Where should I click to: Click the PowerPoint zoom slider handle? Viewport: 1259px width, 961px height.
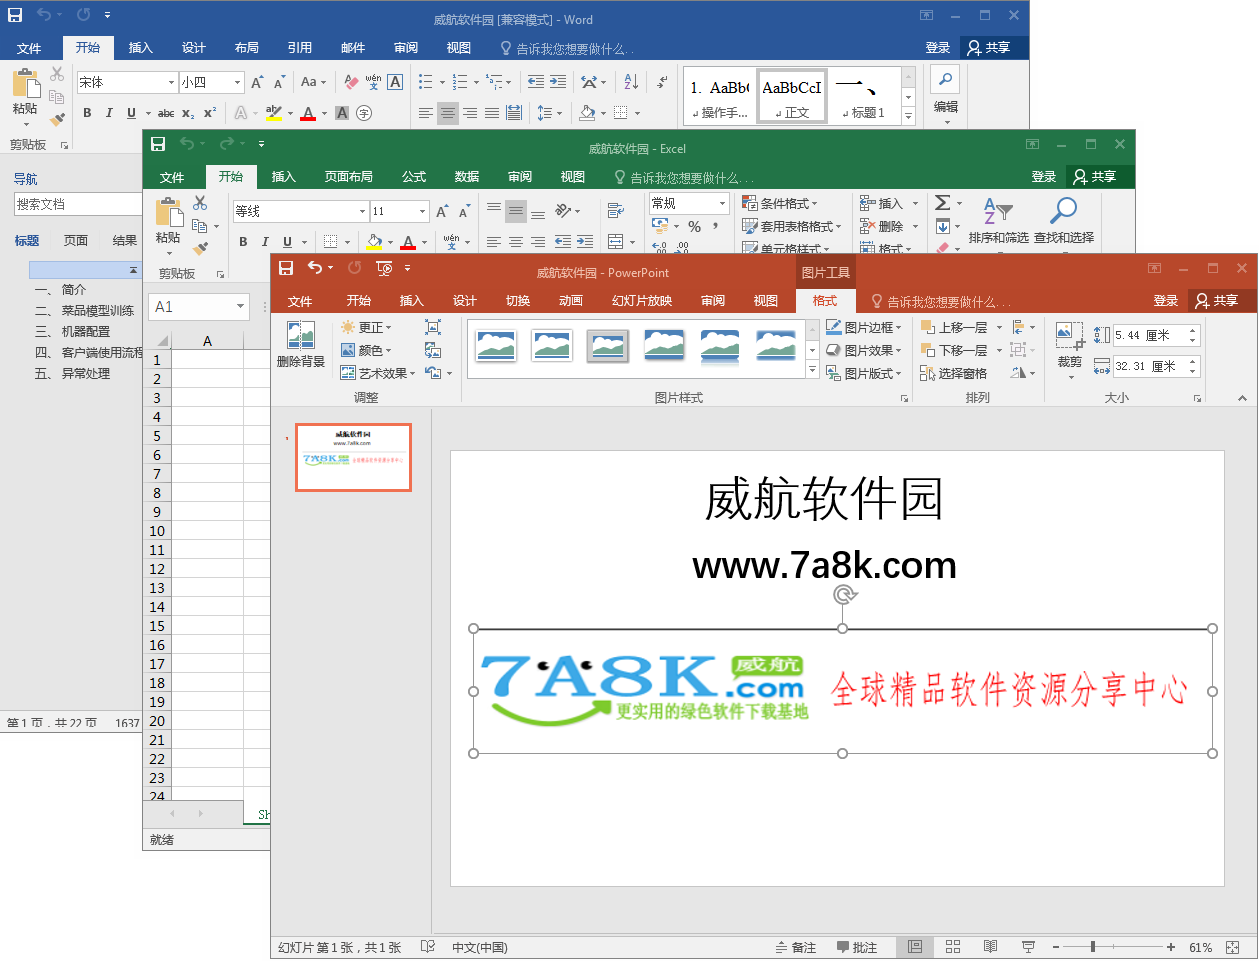pyautogui.click(x=1093, y=946)
